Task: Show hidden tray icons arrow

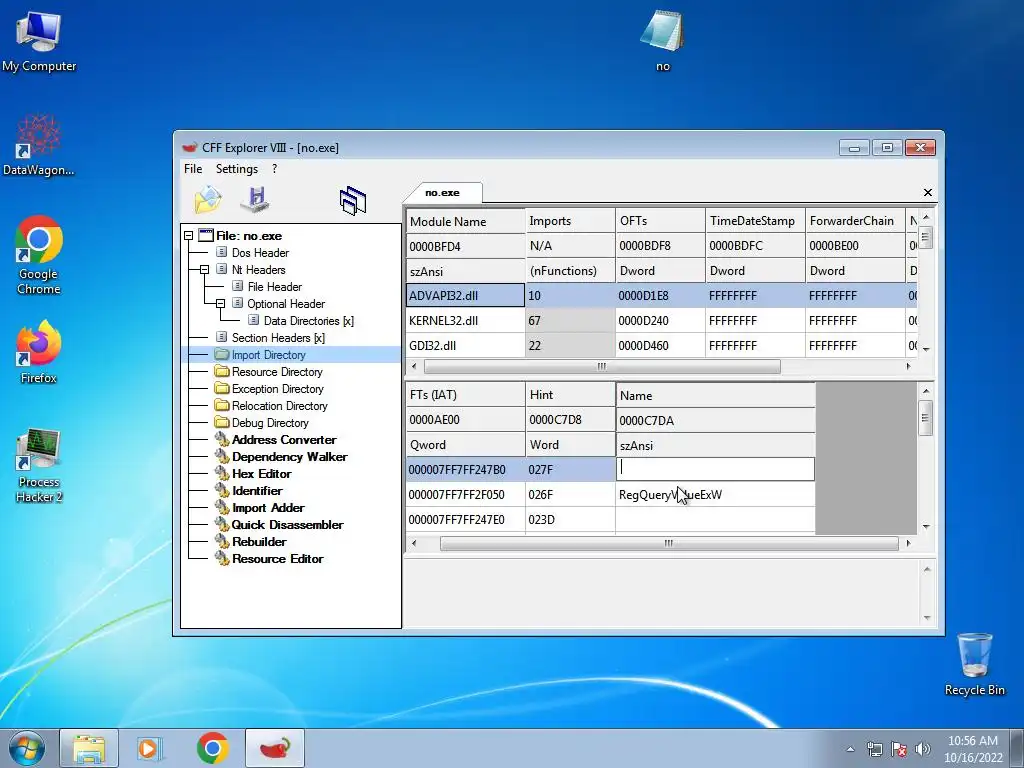Action: pyautogui.click(x=850, y=749)
